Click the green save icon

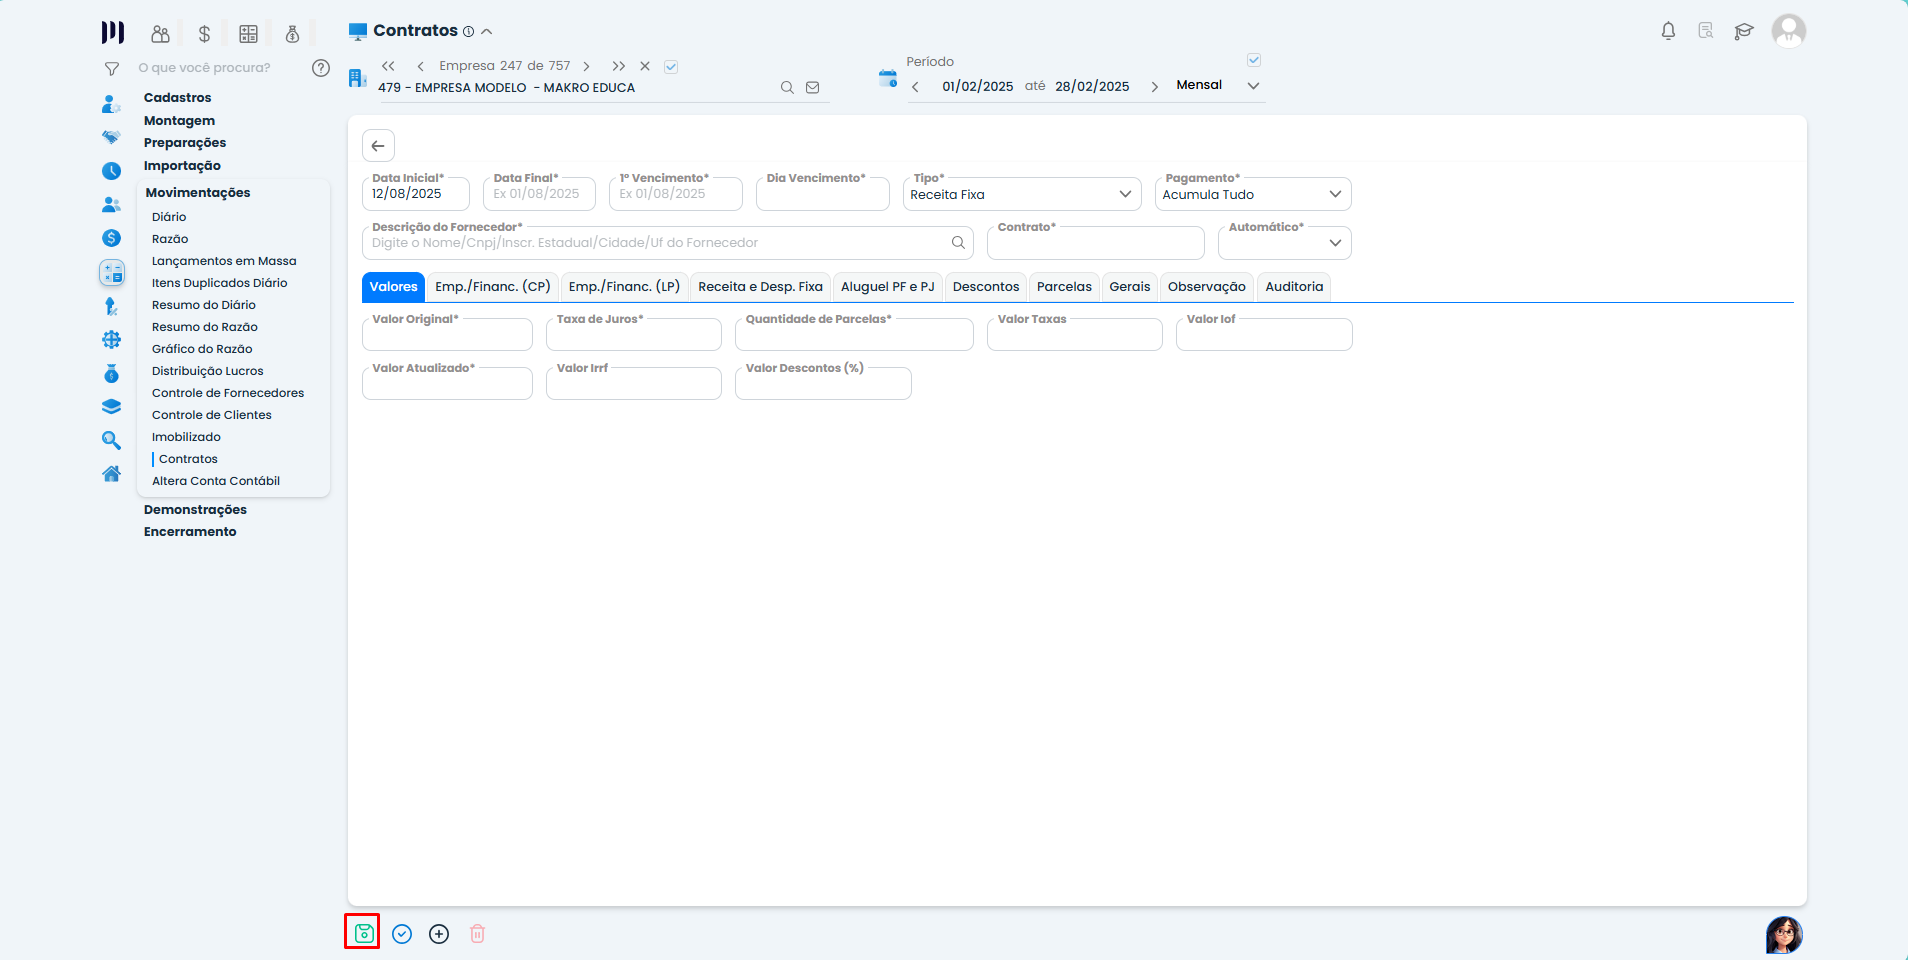(364, 933)
